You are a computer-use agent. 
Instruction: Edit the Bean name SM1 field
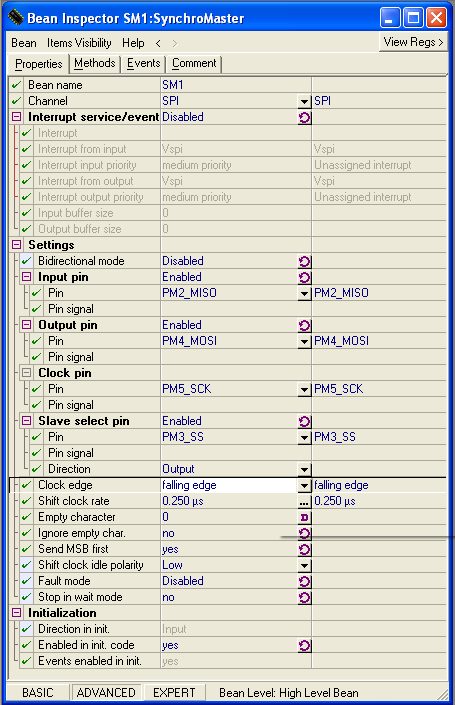coord(236,85)
